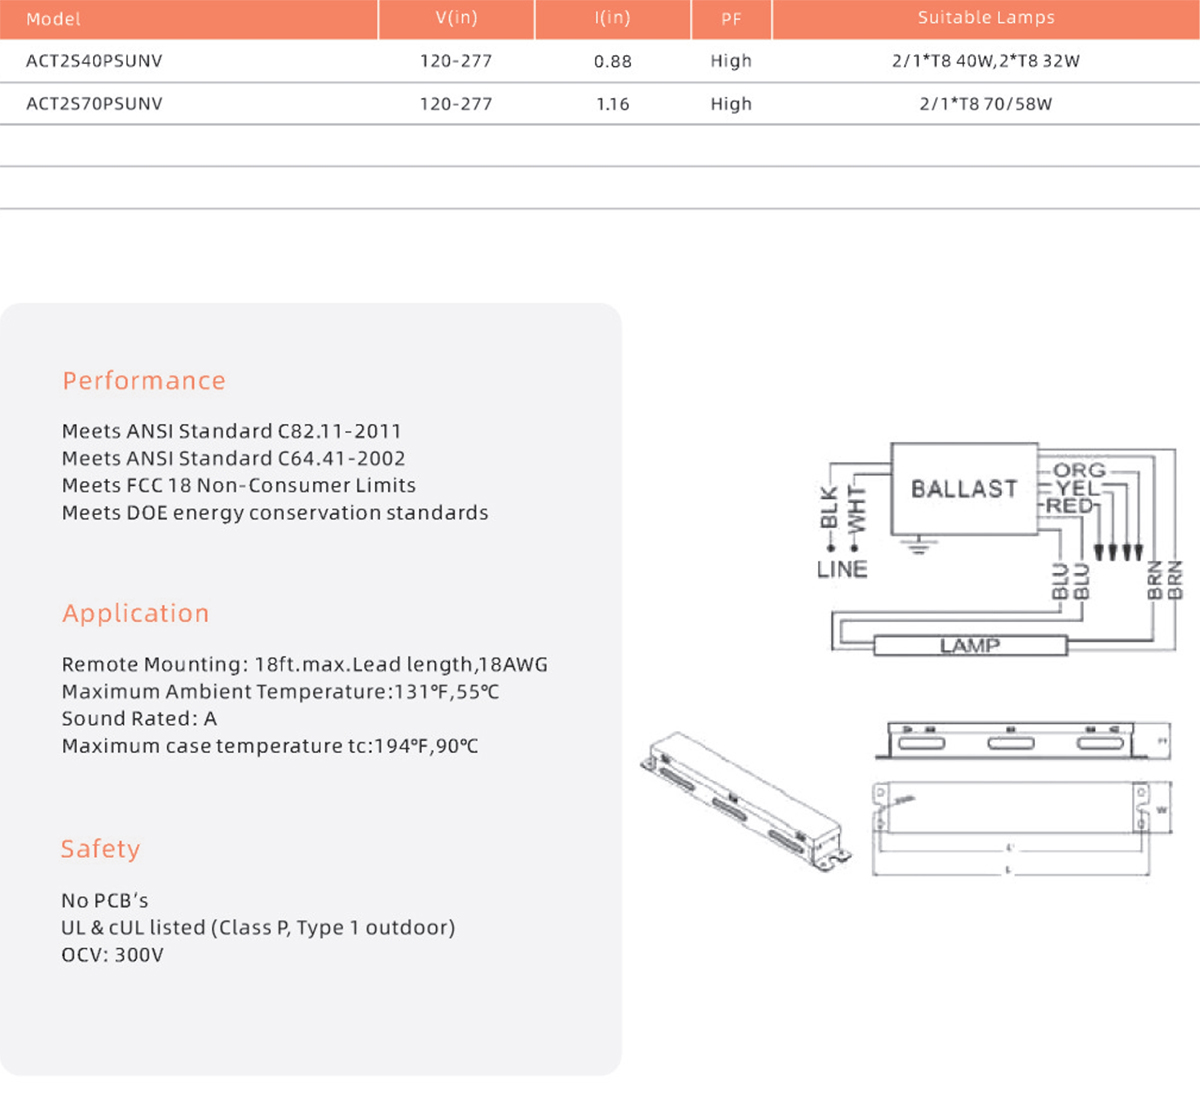
Task: Click the LINE label in wiring diagram
Action: point(842,570)
